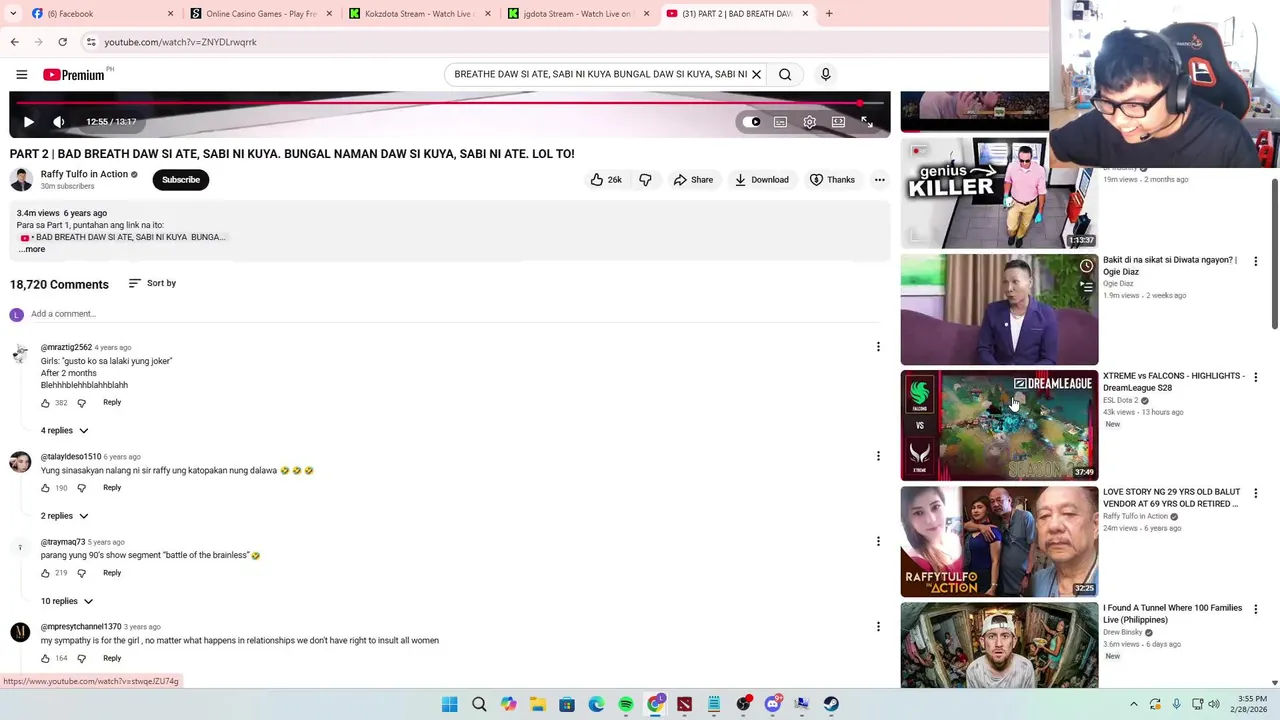Viewport: 1280px width, 720px height.
Task: Open options menu for @traymaq73 comment
Action: pyautogui.click(x=878, y=541)
